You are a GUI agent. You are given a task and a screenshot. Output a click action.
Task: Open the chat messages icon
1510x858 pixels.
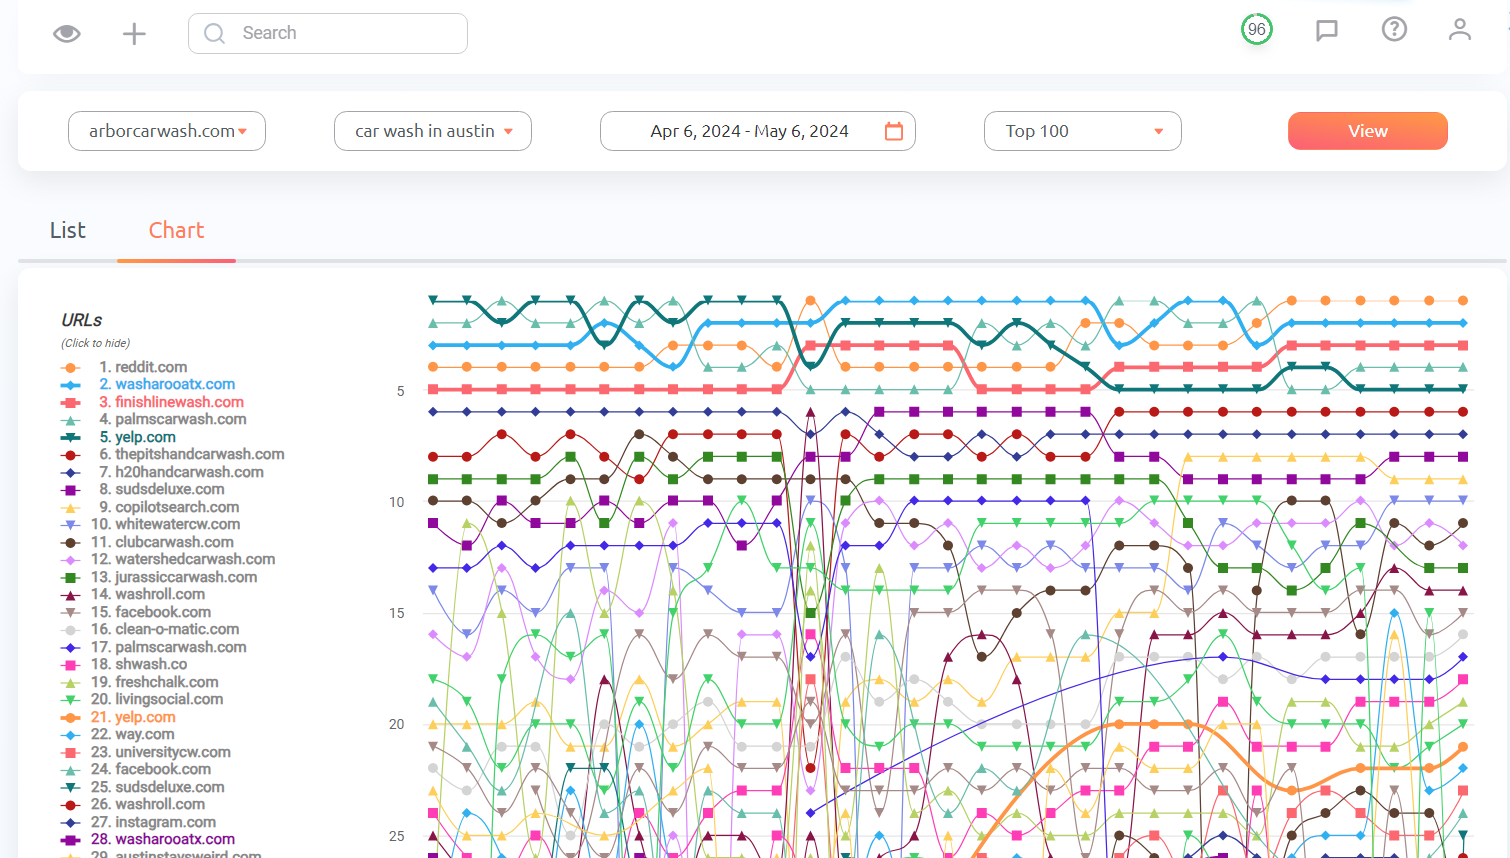pyautogui.click(x=1327, y=30)
